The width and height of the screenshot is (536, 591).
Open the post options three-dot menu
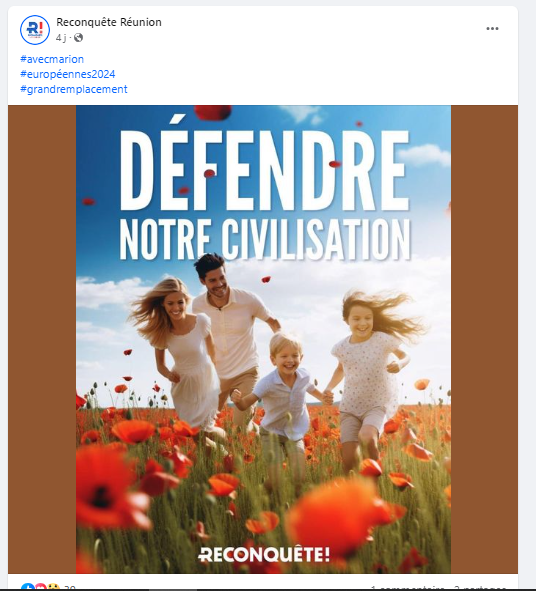[x=492, y=29]
